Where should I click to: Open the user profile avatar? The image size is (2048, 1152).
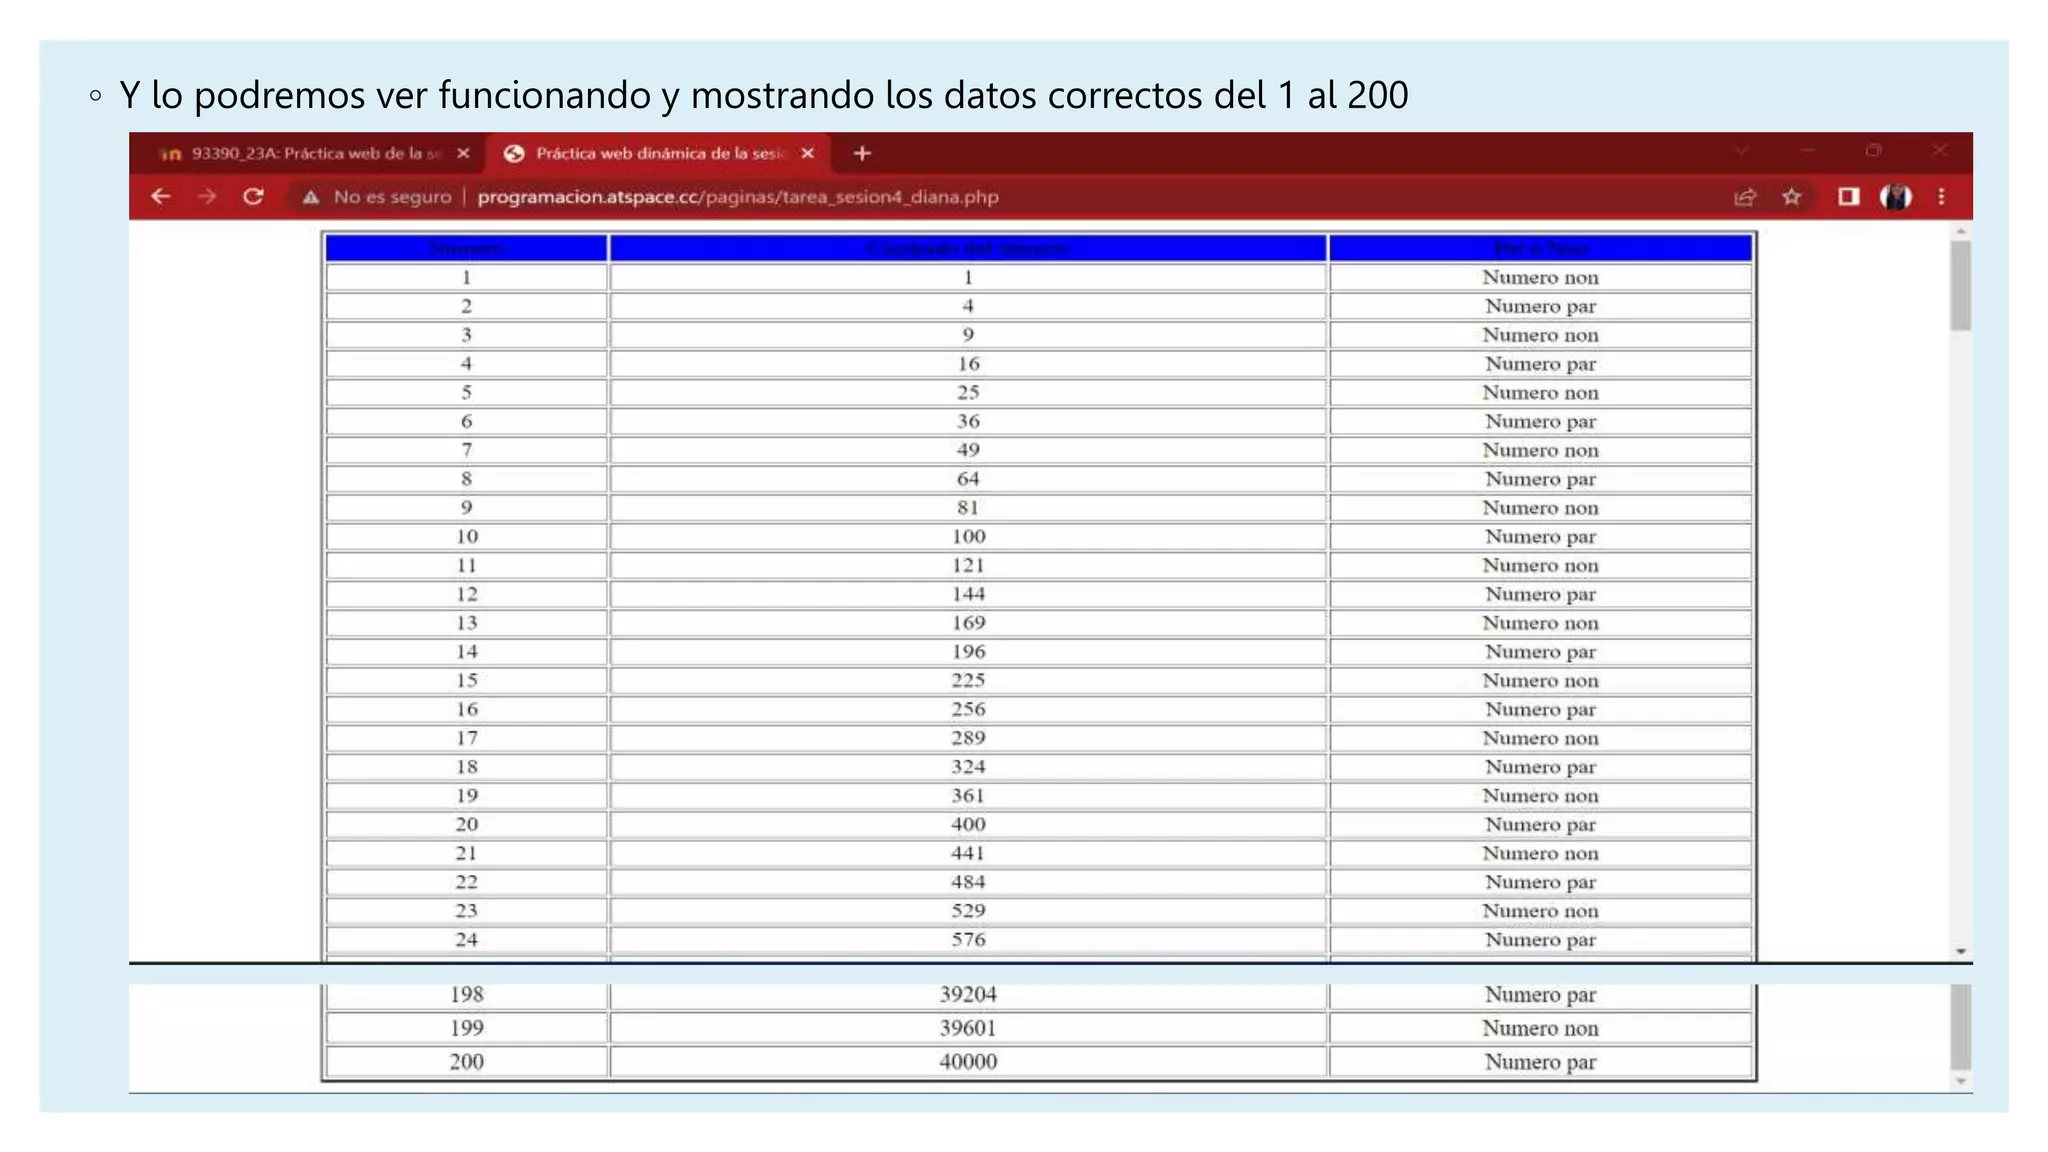1896,197
